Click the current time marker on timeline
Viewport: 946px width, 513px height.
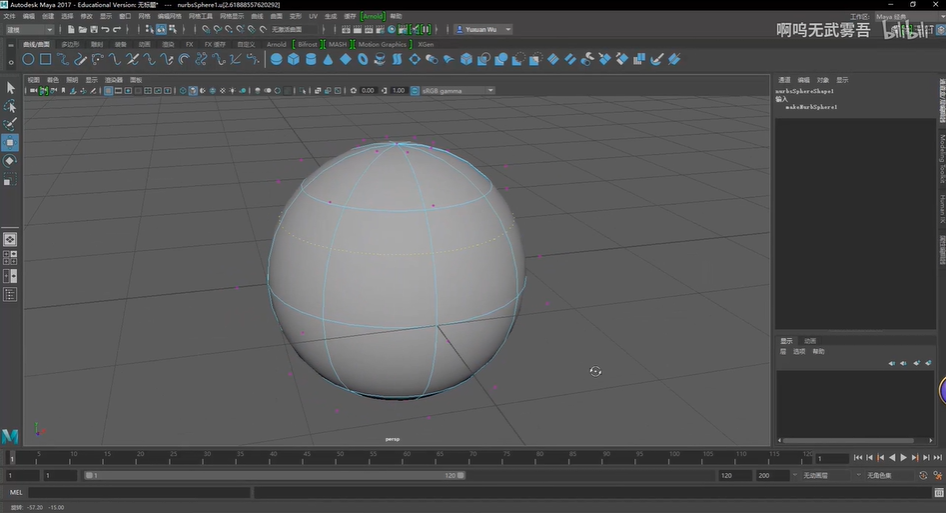click(11, 458)
